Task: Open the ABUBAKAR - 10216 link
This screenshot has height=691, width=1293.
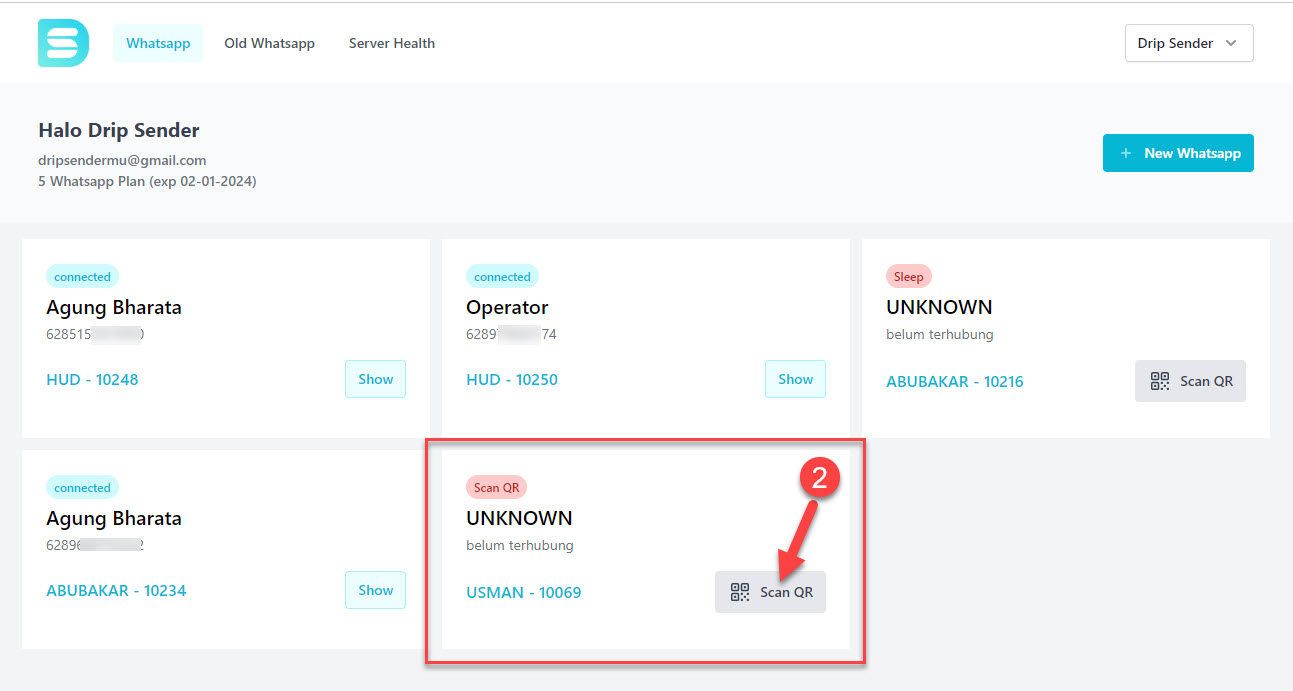Action: click(x=955, y=382)
